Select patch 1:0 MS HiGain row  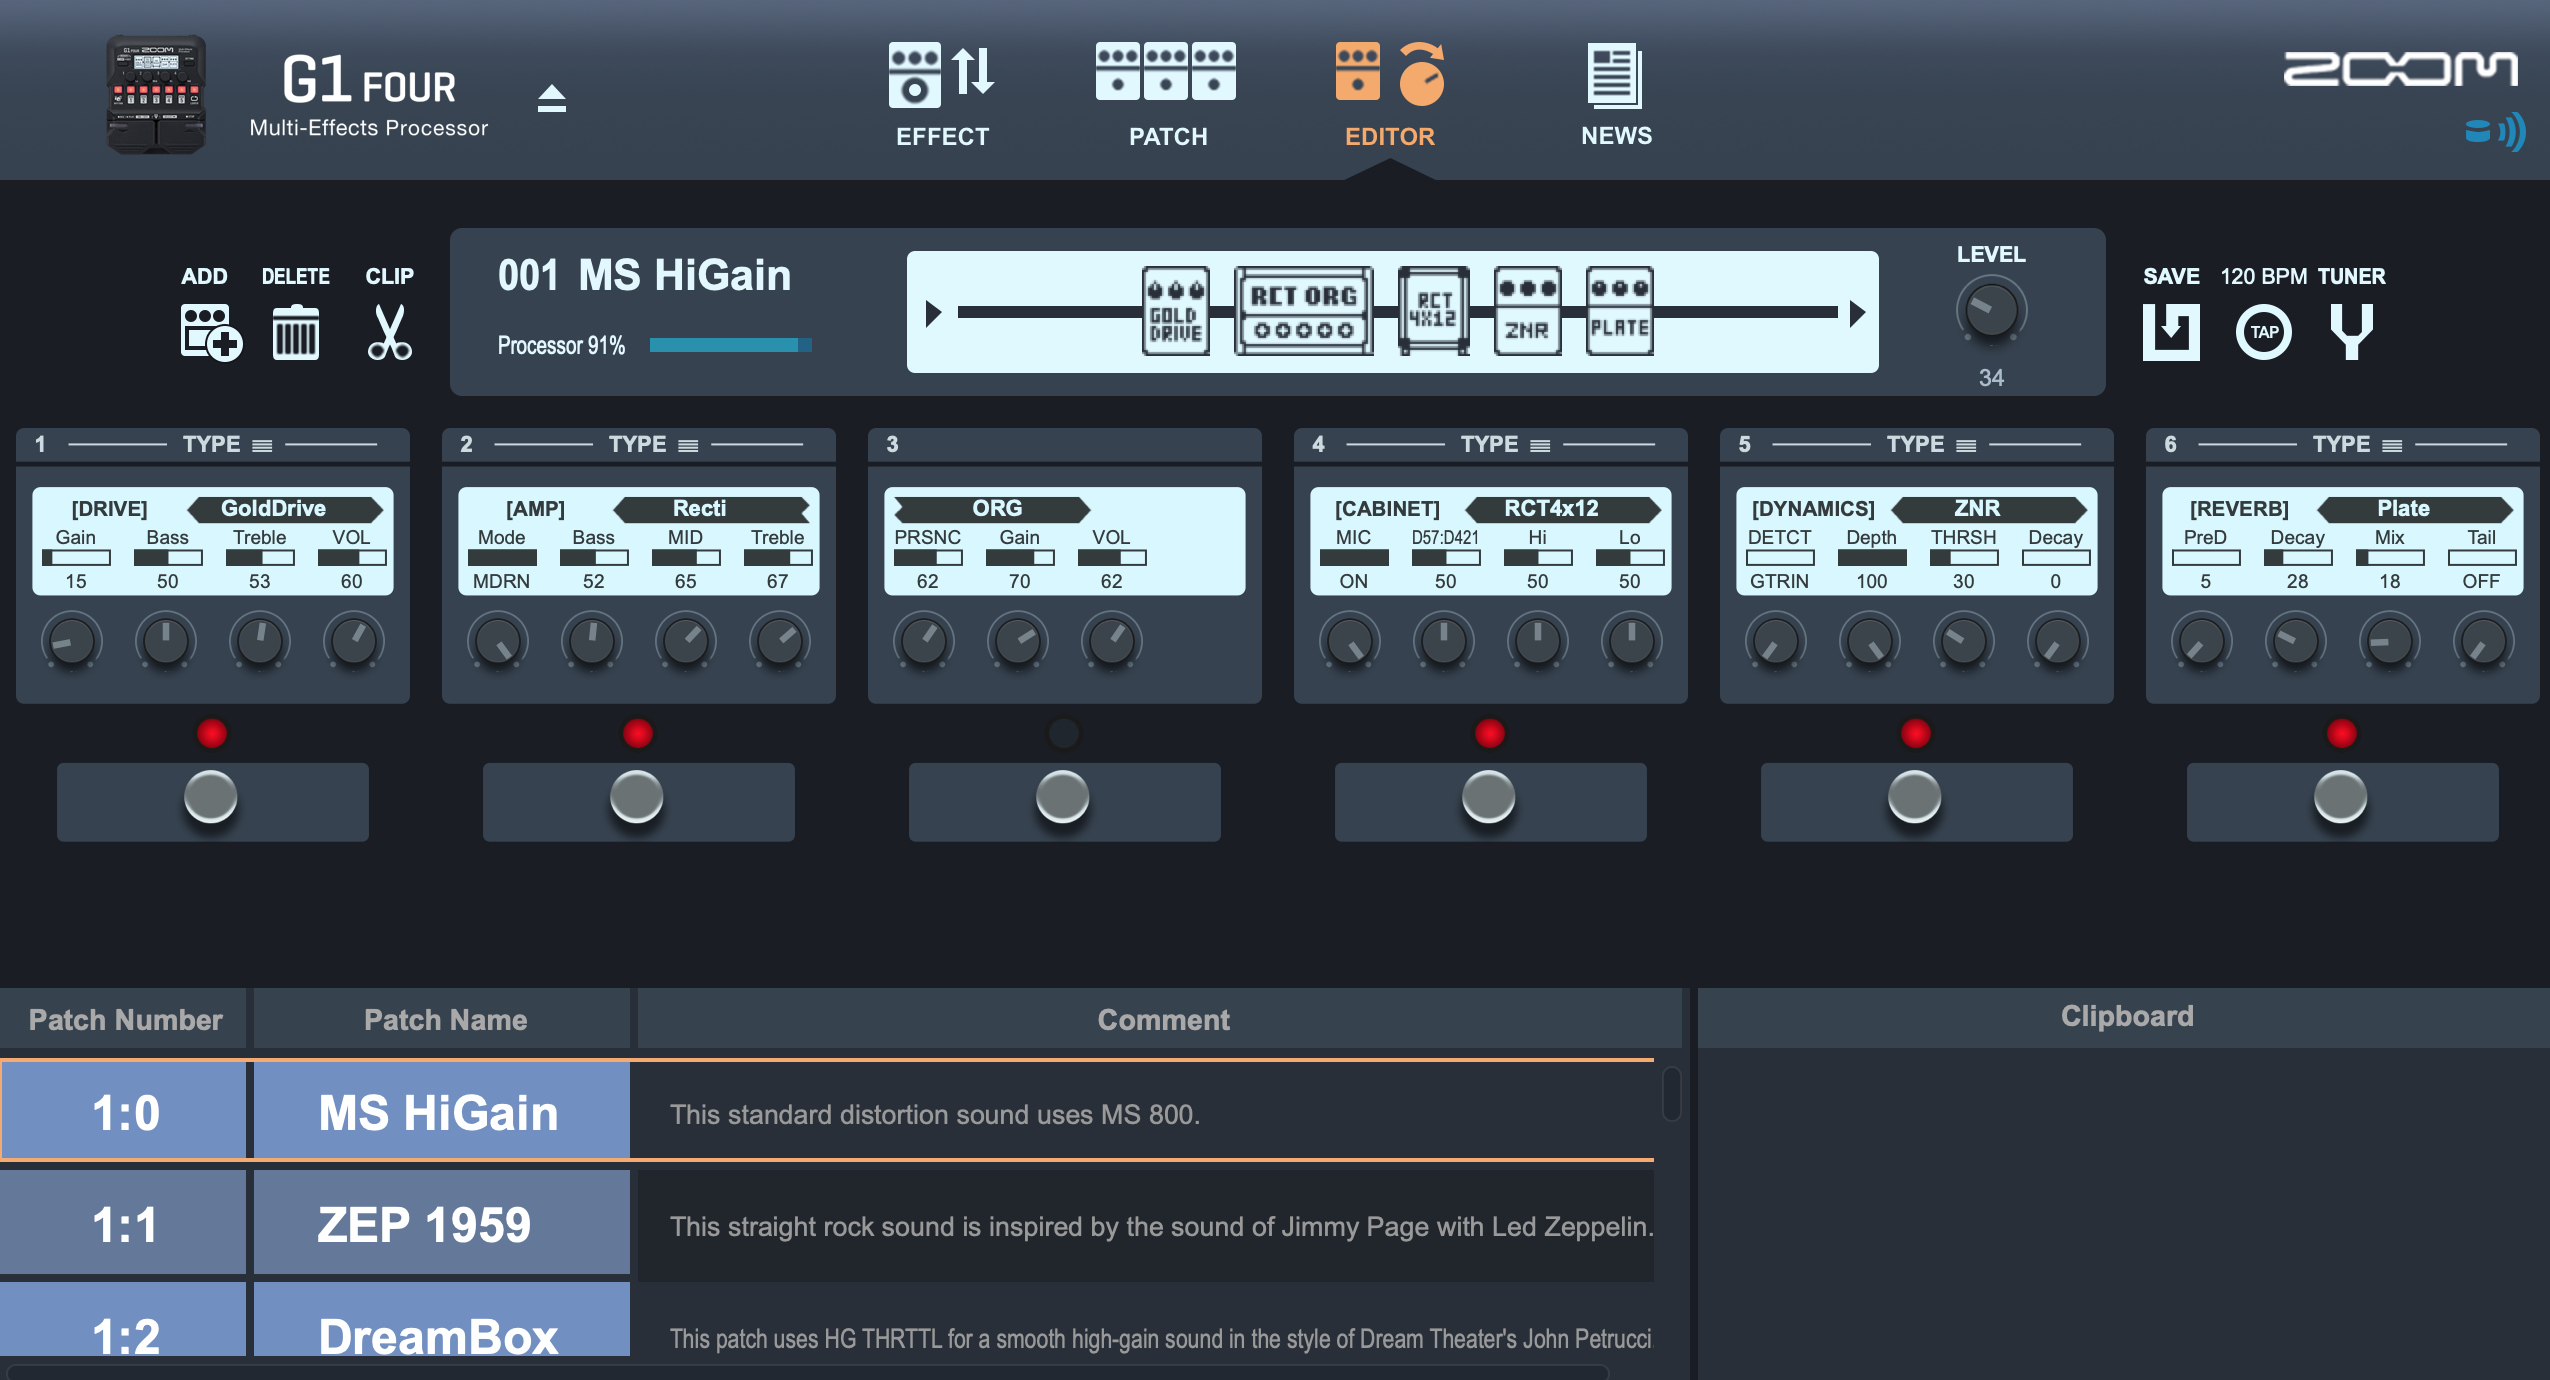point(827,1110)
